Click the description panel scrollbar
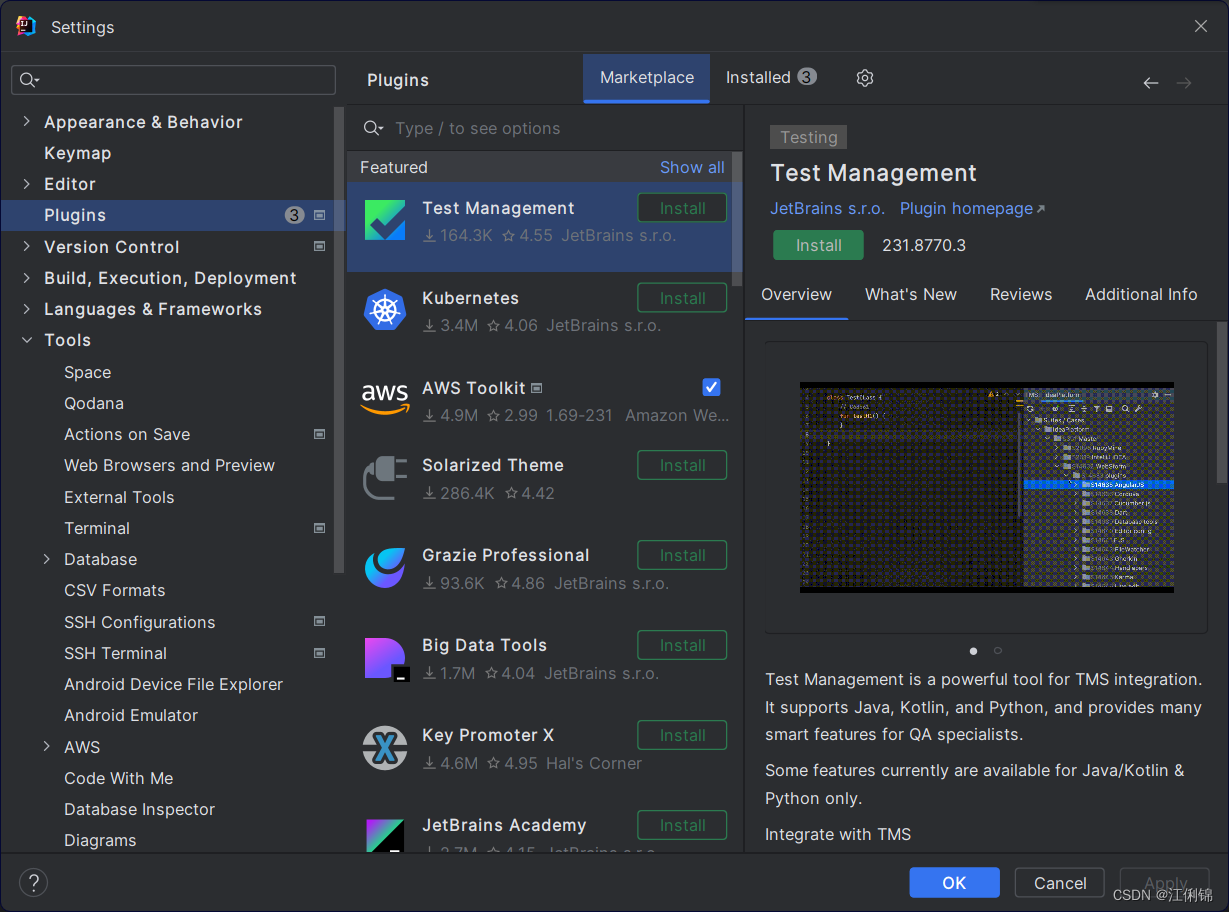The height and width of the screenshot is (912, 1229). click(1221, 400)
